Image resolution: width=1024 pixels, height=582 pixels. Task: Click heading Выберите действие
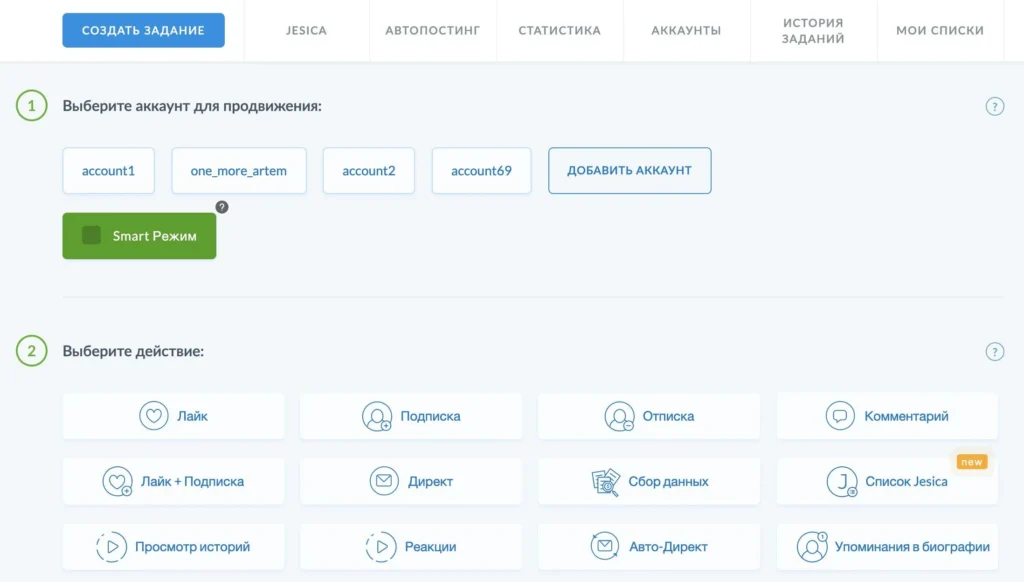click(x=133, y=351)
